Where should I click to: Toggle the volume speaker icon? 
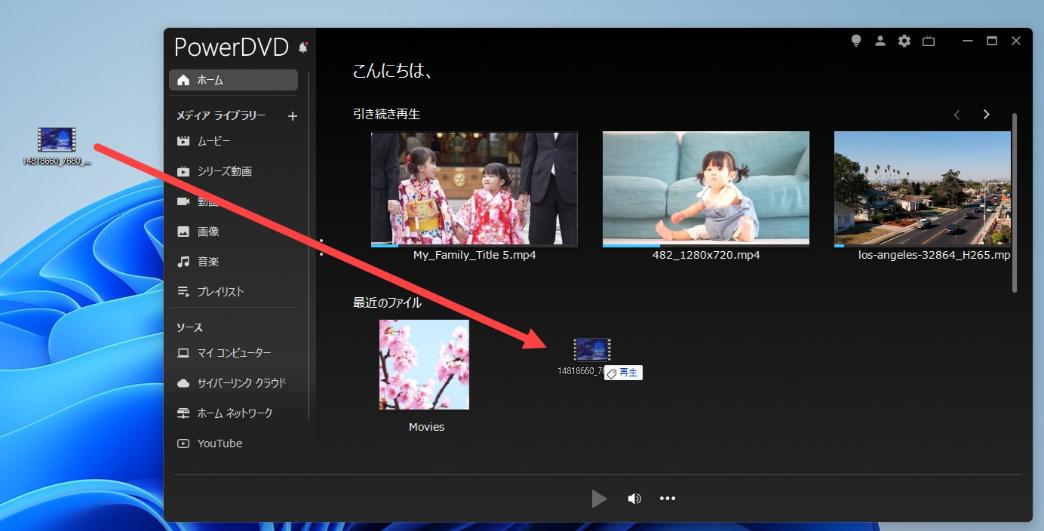tap(635, 498)
